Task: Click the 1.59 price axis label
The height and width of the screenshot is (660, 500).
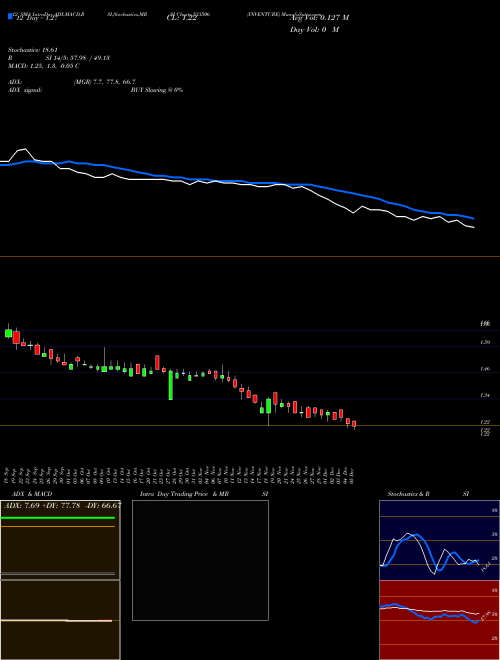Action: (485, 342)
